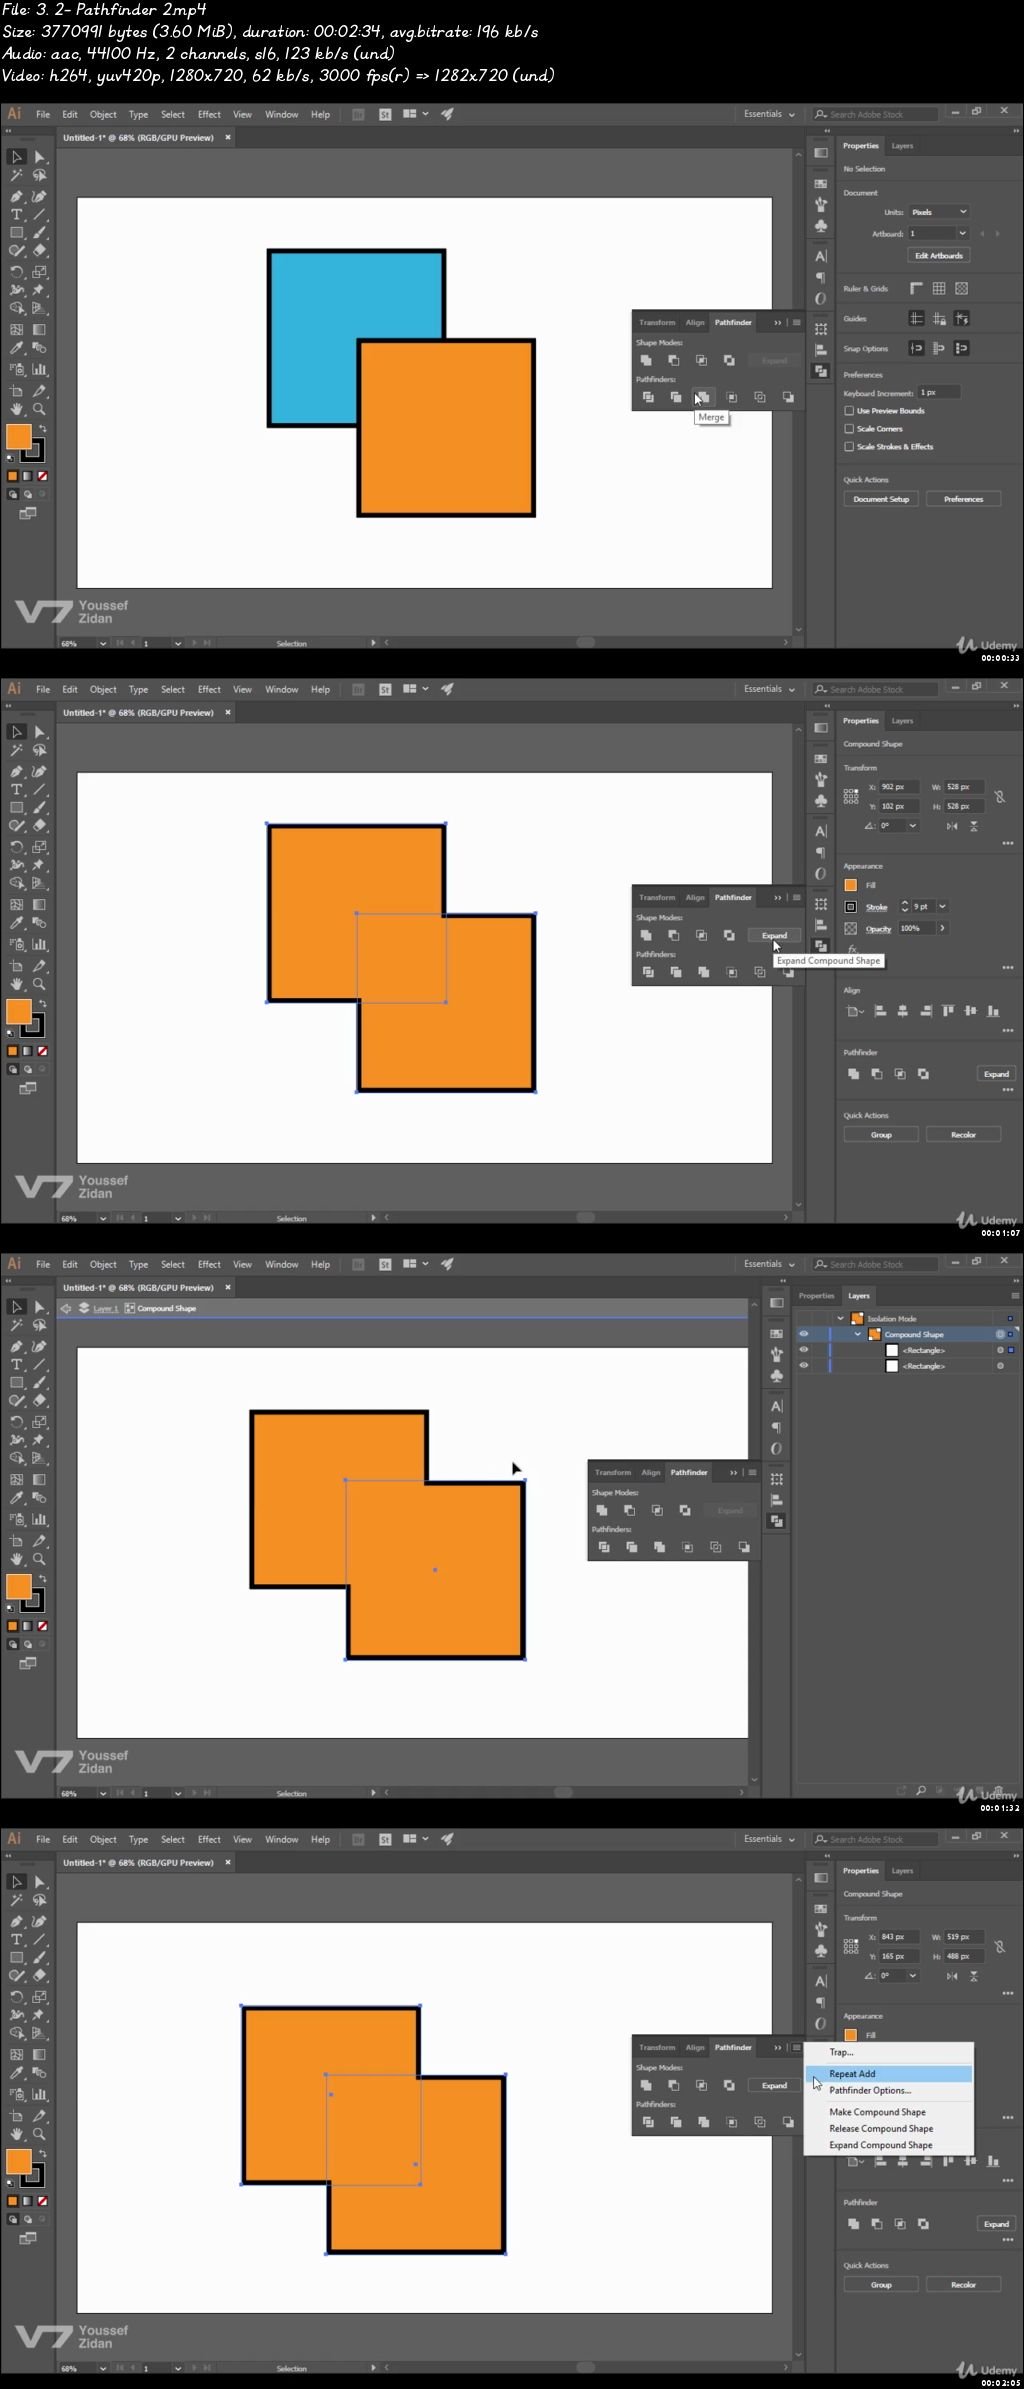Click the first Snap Options icon in Properties

[x=916, y=348]
